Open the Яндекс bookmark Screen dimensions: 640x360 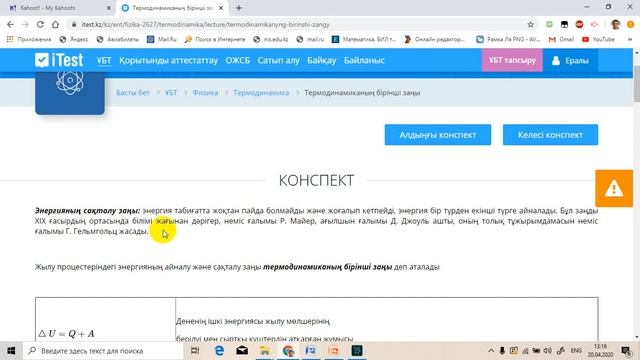pos(74,39)
